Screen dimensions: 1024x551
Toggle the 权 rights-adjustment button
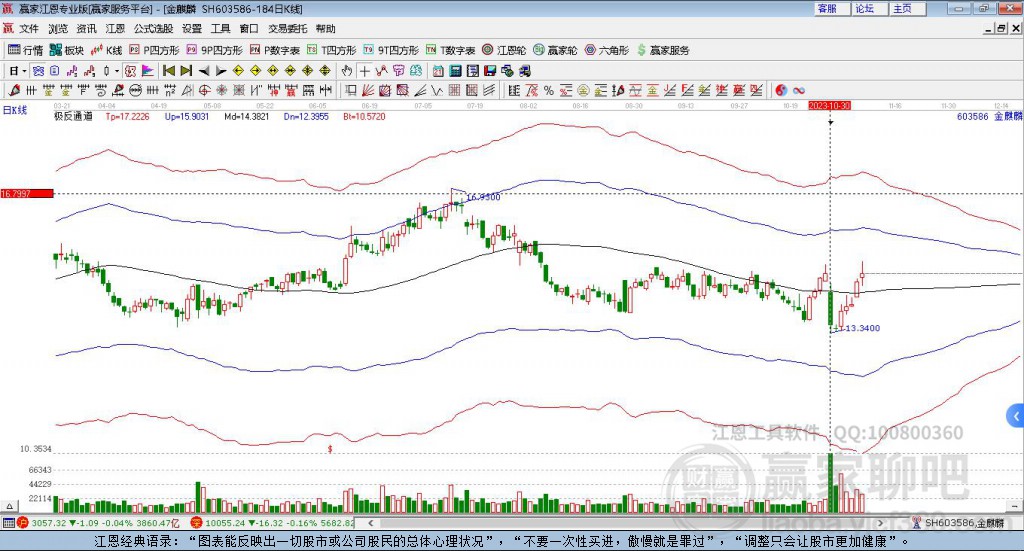(x=130, y=71)
